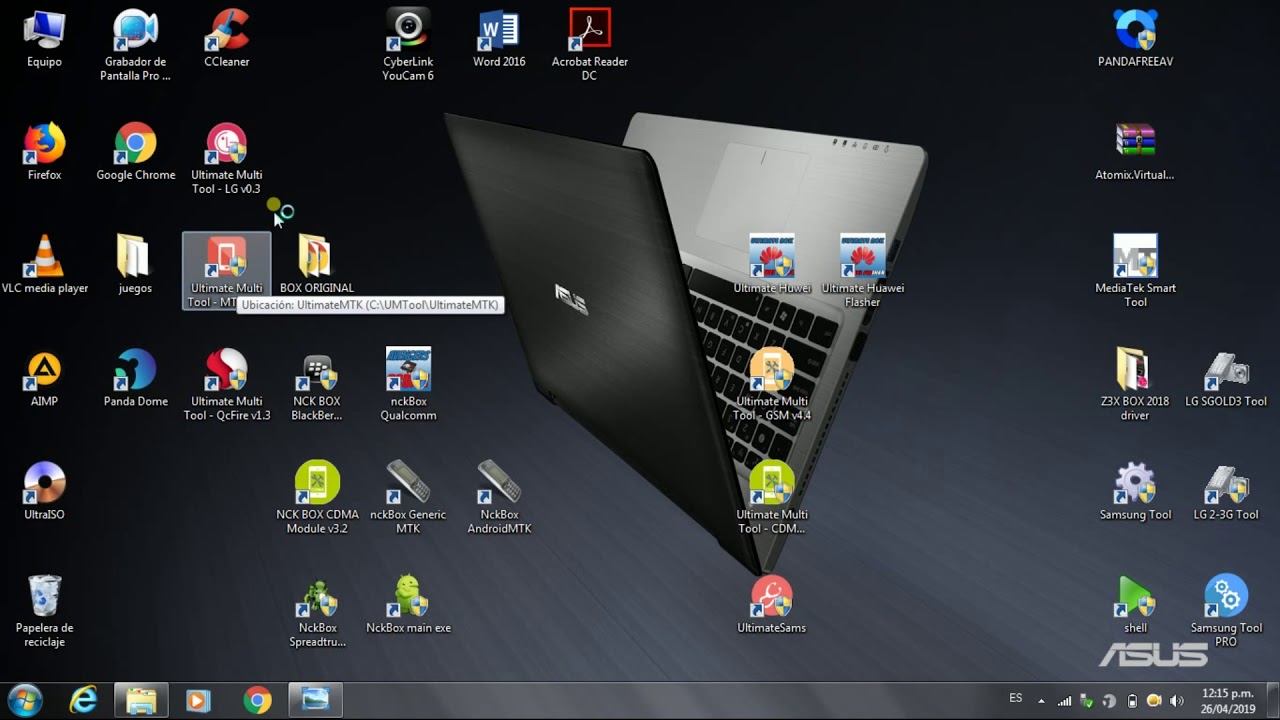This screenshot has width=1280, height=720.
Task: Open the BOX ORIGINAL folder
Action: click(317, 265)
